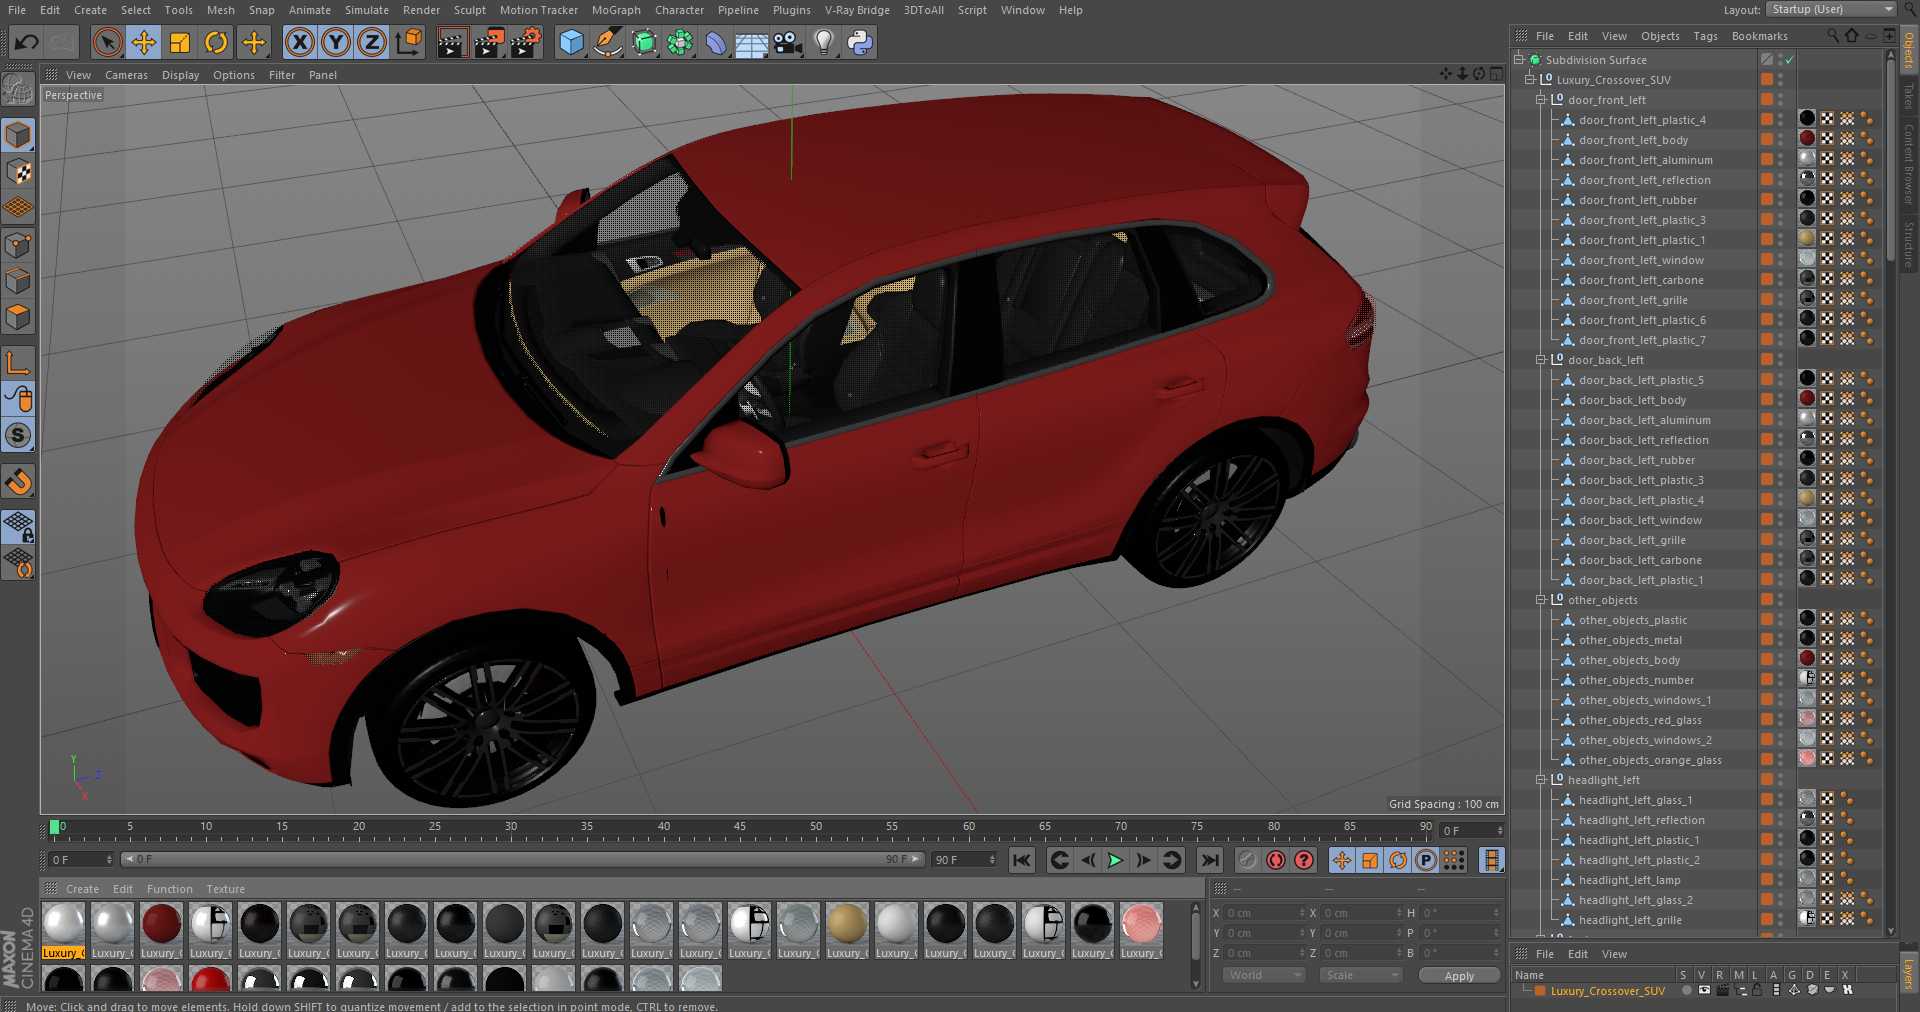Switch to Texture mode checker icon

tap(18, 171)
